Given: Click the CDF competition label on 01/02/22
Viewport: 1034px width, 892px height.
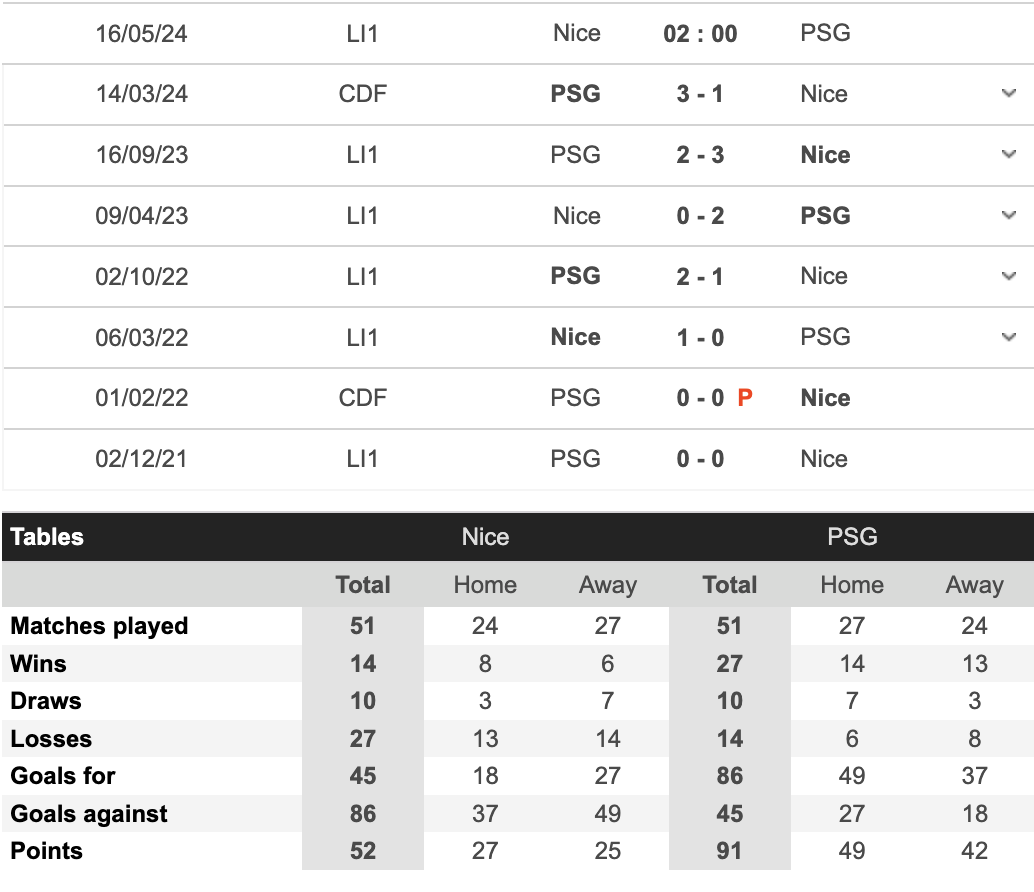Looking at the screenshot, I should (x=363, y=398).
